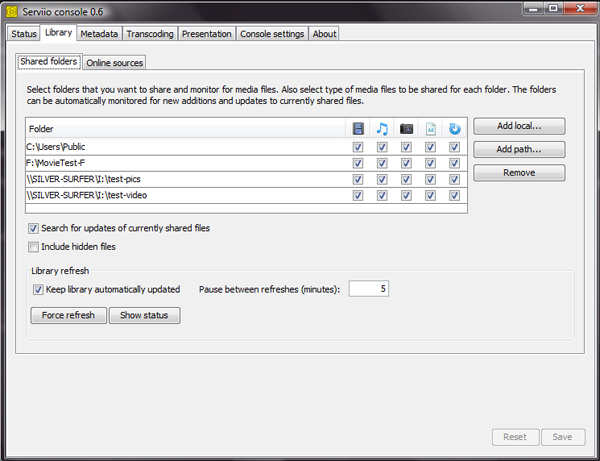Viewport: 600px width, 461px height.
Task: Select the \\SILVER-SURFER\I:\test-video folder row
Action: pos(180,195)
